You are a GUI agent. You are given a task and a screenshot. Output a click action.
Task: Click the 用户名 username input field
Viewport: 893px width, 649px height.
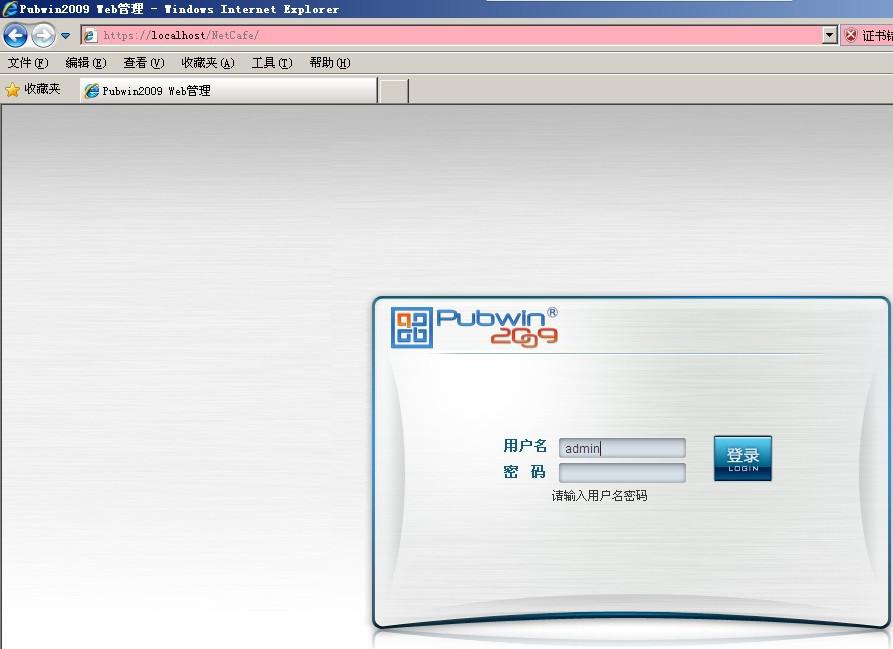pos(622,448)
